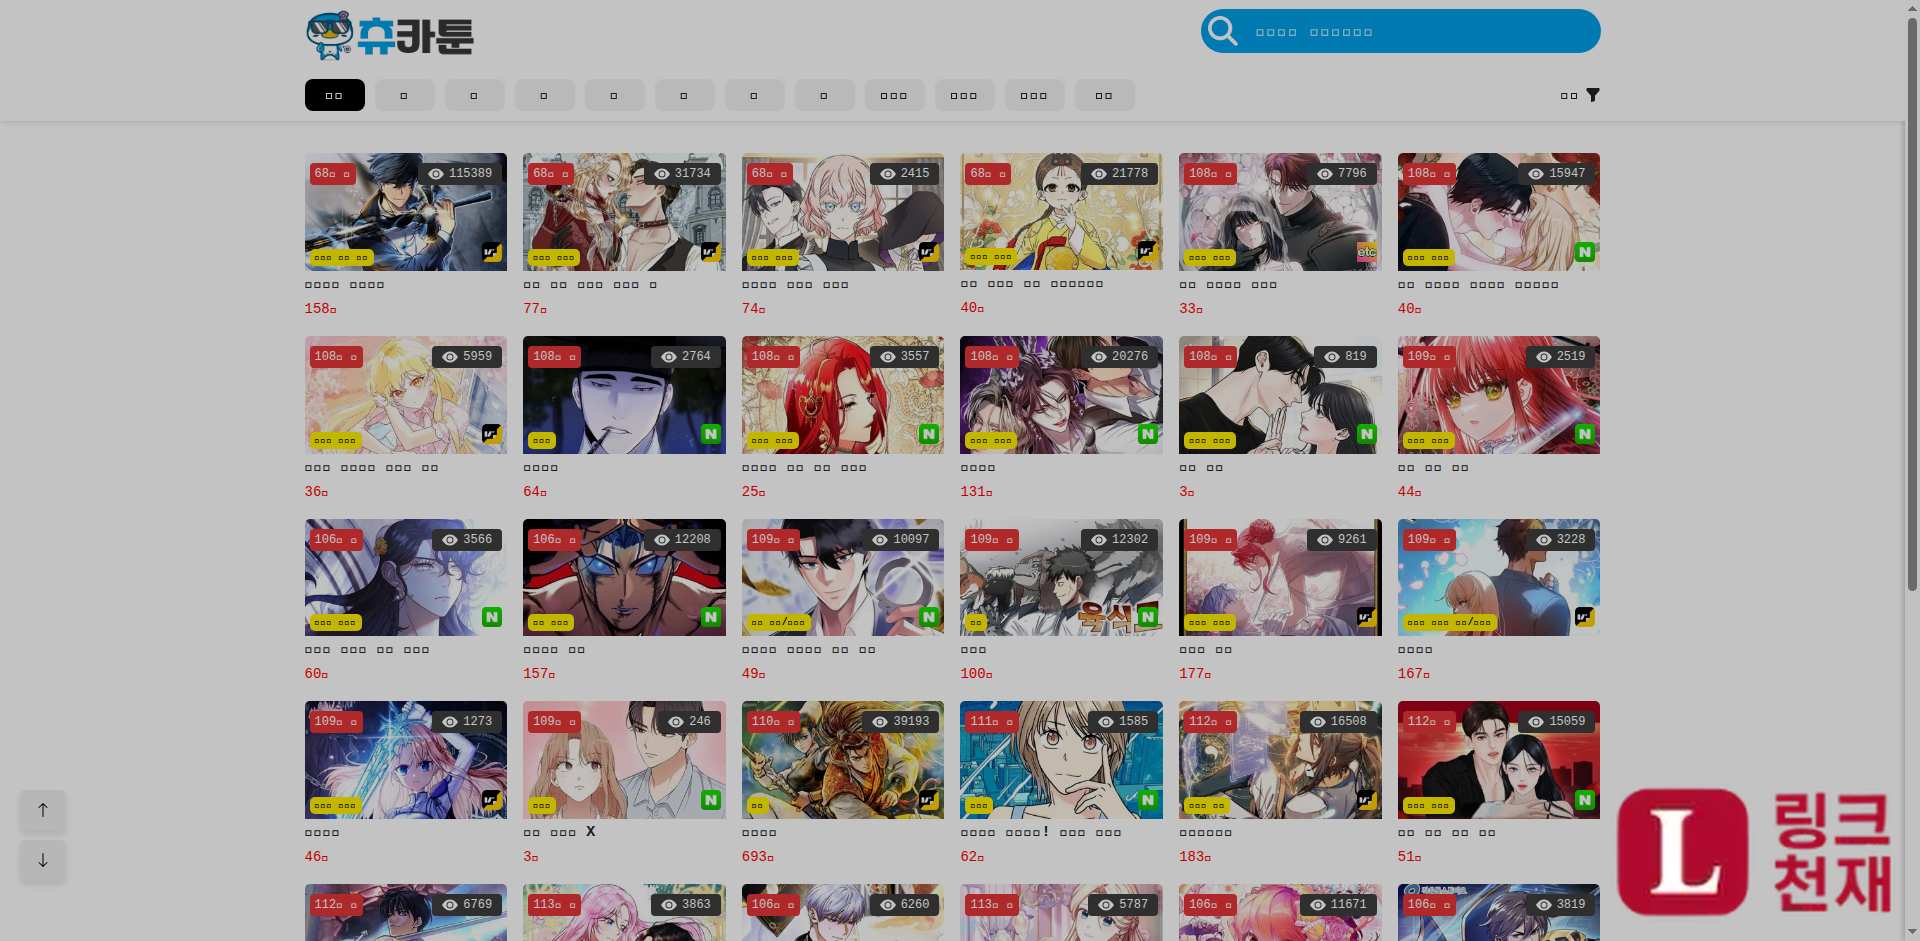
Task: Open the webtoon thumbnail with 5959 views
Action: click(x=406, y=395)
